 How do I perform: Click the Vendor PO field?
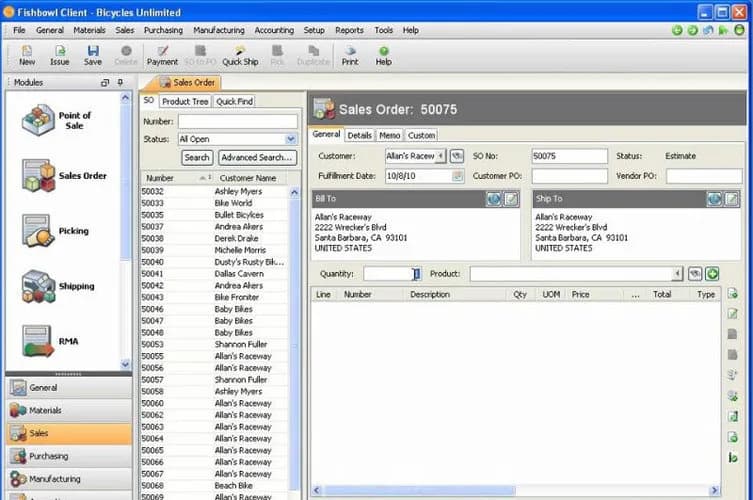click(x=704, y=176)
